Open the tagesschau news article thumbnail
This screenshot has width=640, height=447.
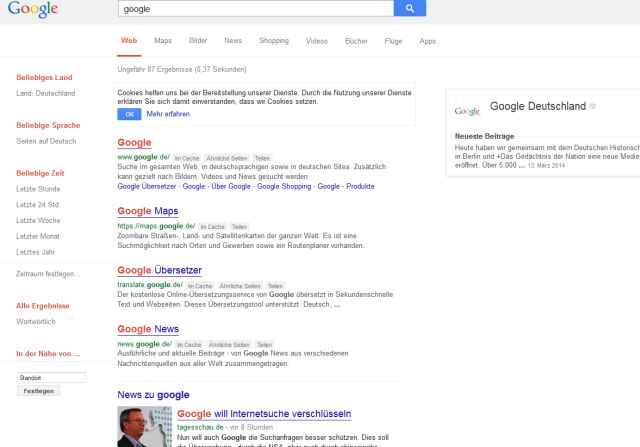144,427
